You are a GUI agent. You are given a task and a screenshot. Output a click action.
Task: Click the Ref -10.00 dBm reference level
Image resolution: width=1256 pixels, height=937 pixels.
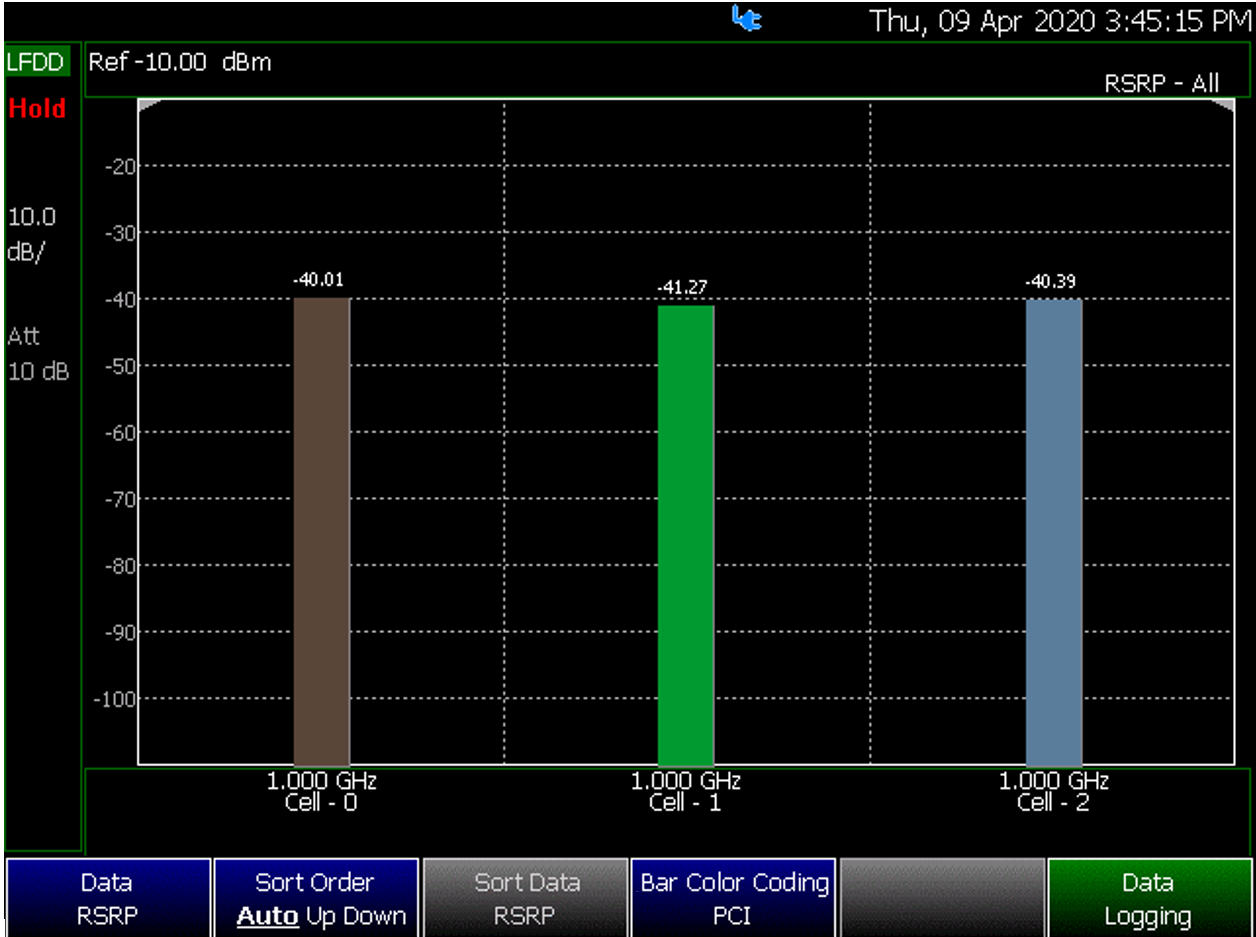(x=180, y=62)
